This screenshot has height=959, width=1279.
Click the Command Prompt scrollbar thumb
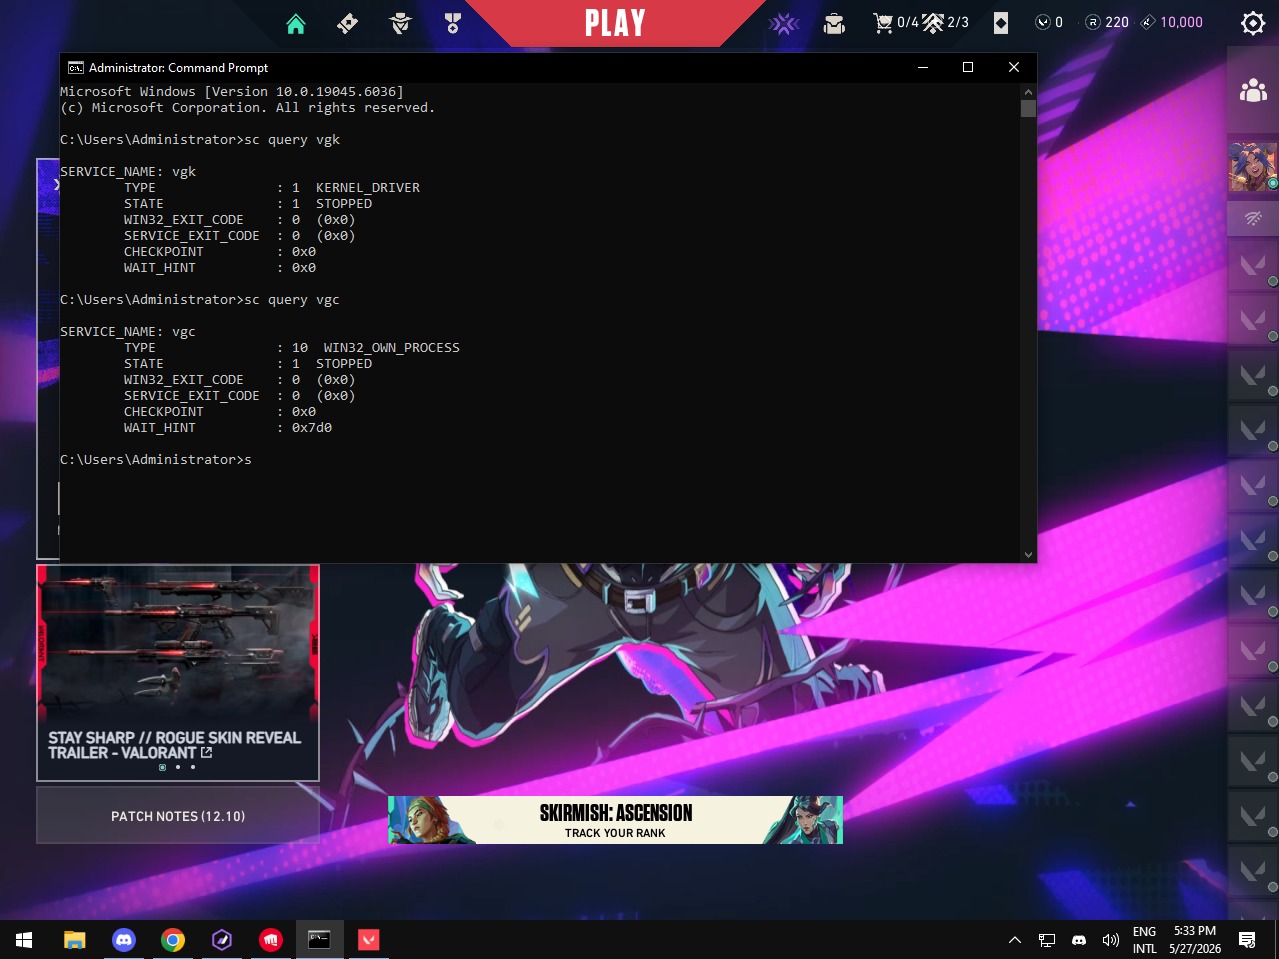(1028, 109)
